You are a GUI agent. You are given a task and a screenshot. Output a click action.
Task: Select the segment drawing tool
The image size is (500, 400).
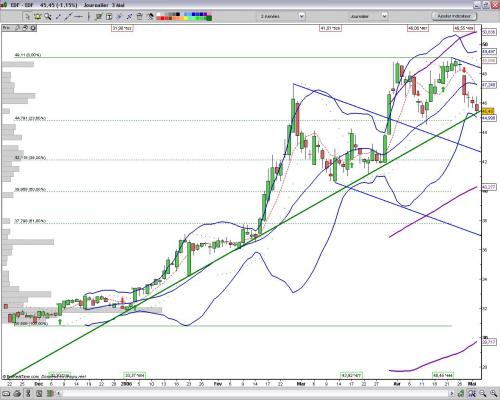coord(58,17)
